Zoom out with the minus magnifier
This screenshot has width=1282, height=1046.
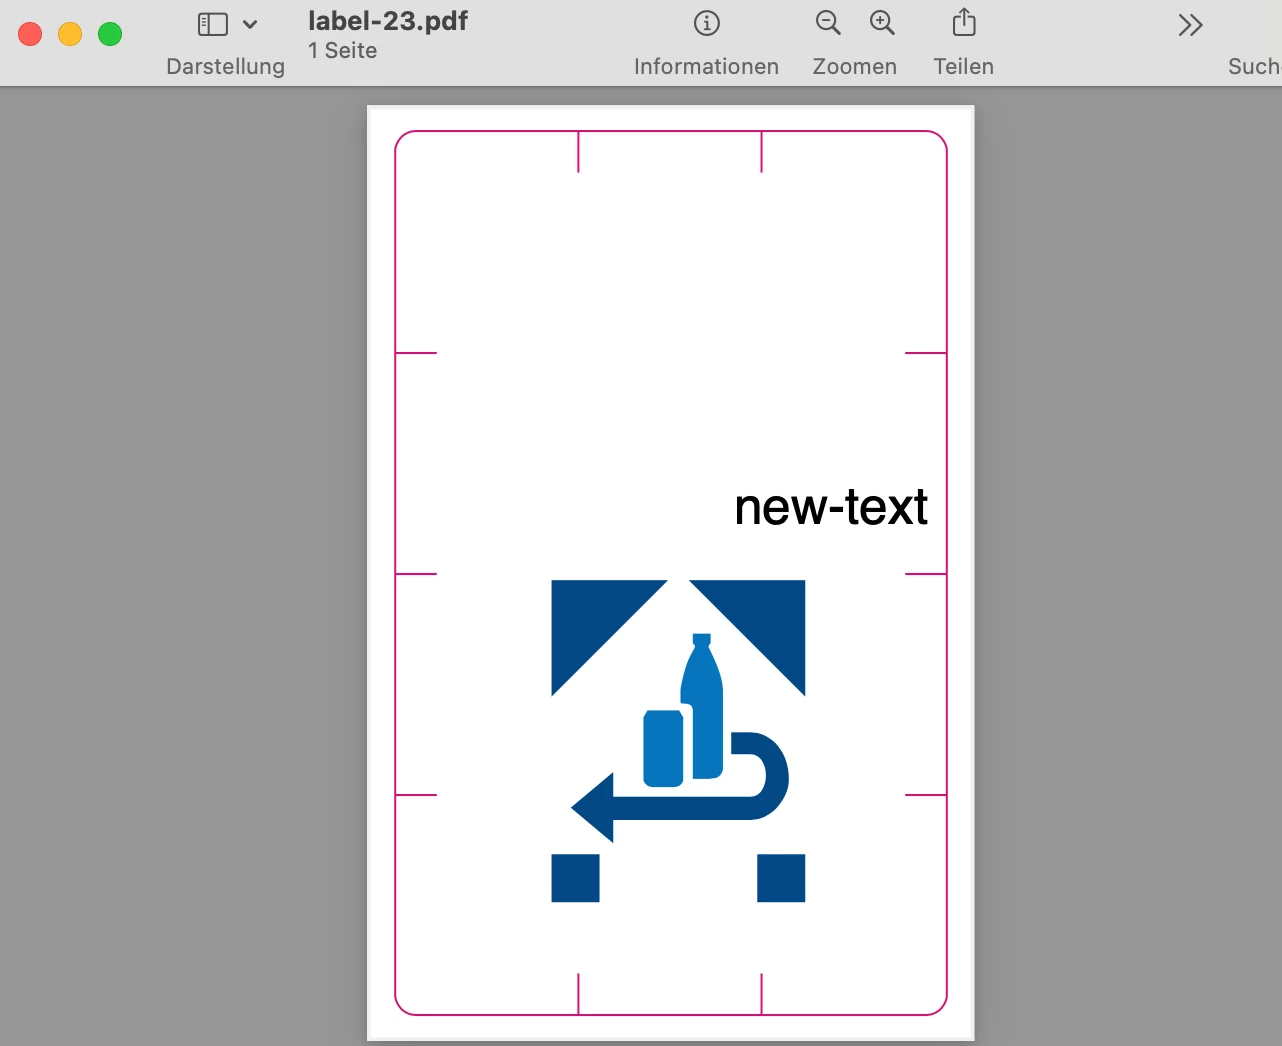point(828,23)
